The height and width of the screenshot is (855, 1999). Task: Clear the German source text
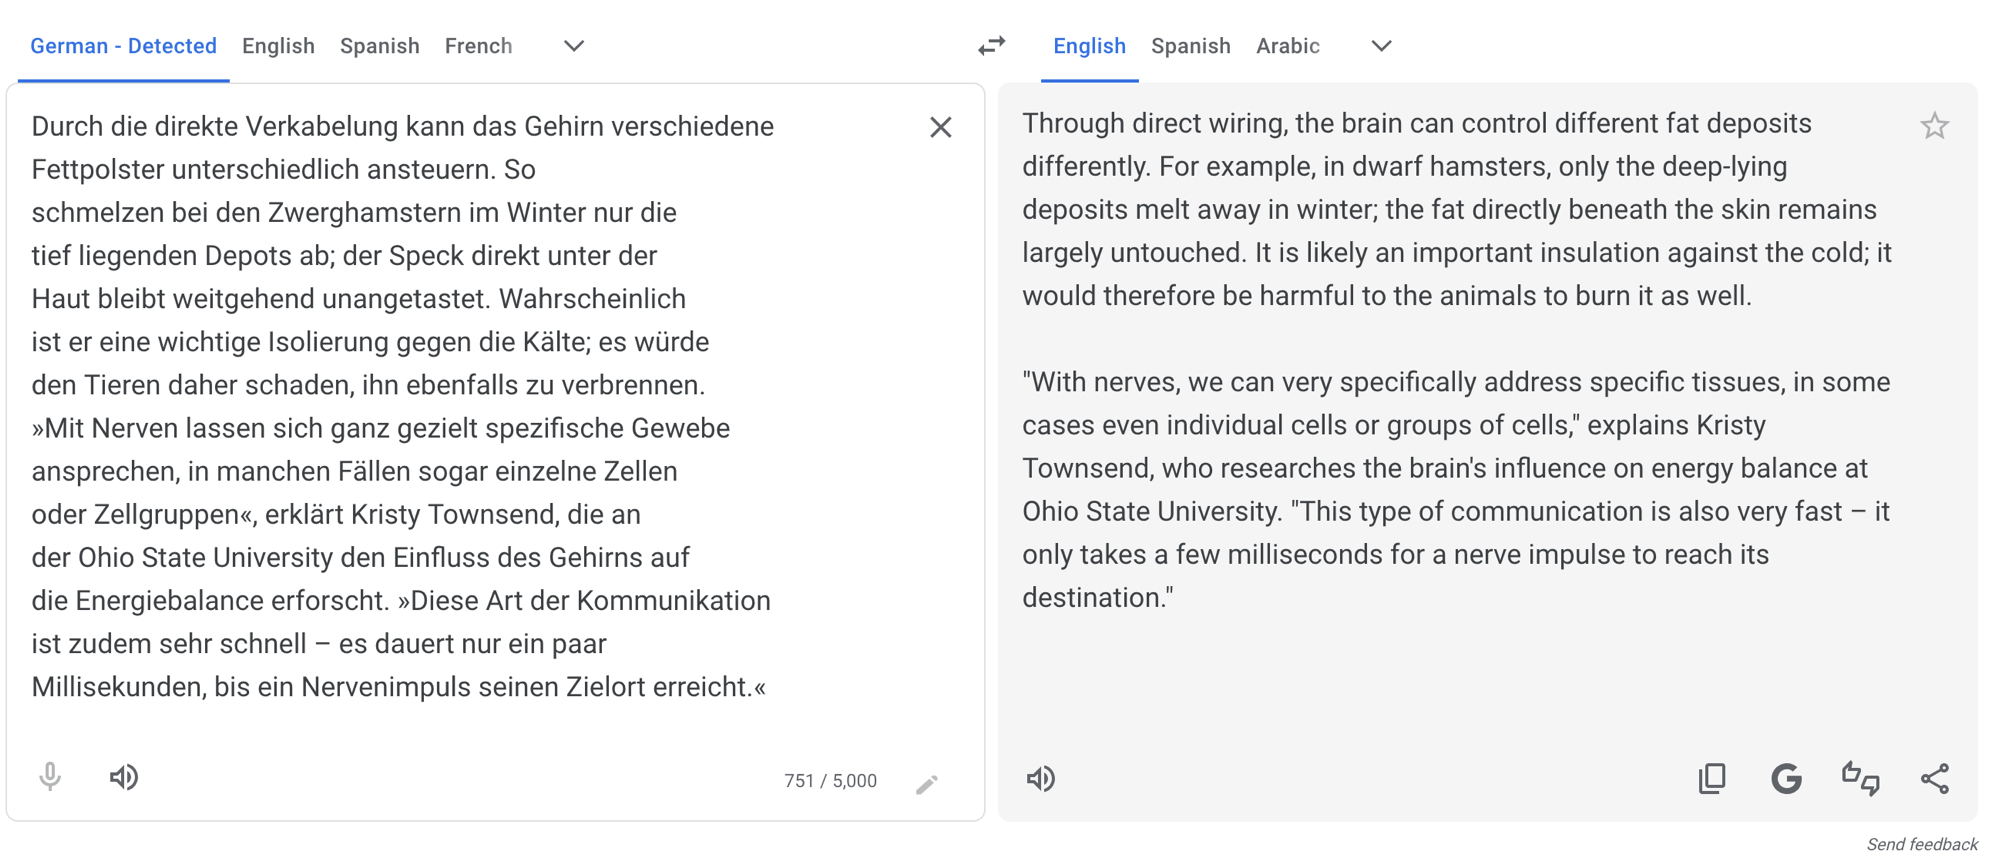tap(940, 127)
